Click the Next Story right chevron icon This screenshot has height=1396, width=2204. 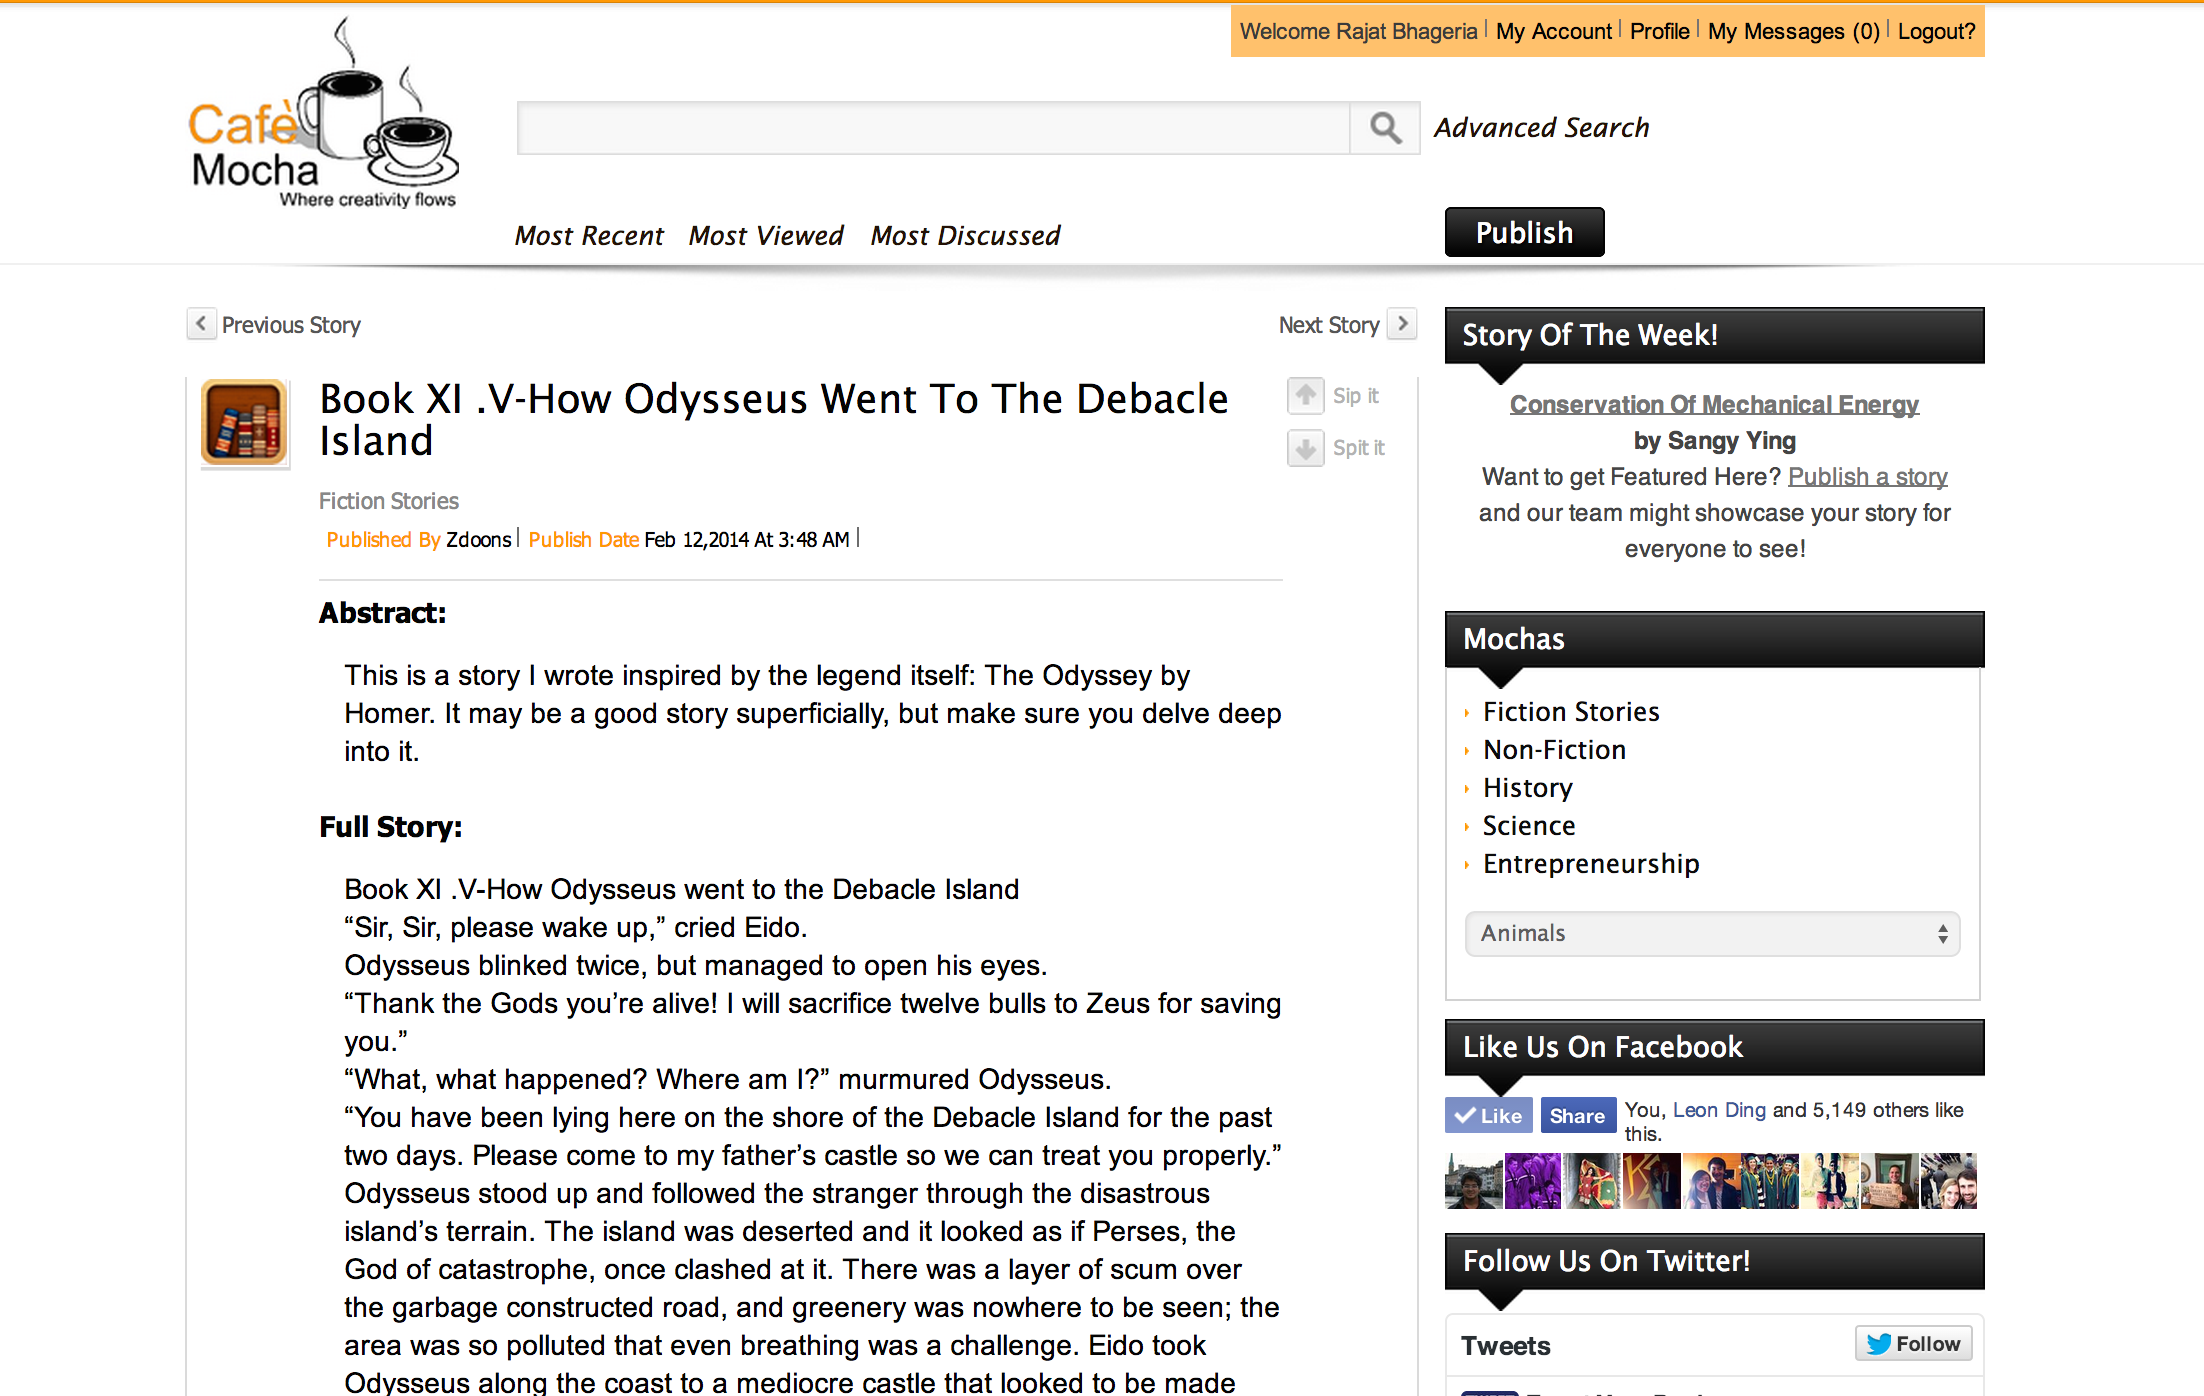pyautogui.click(x=1402, y=324)
